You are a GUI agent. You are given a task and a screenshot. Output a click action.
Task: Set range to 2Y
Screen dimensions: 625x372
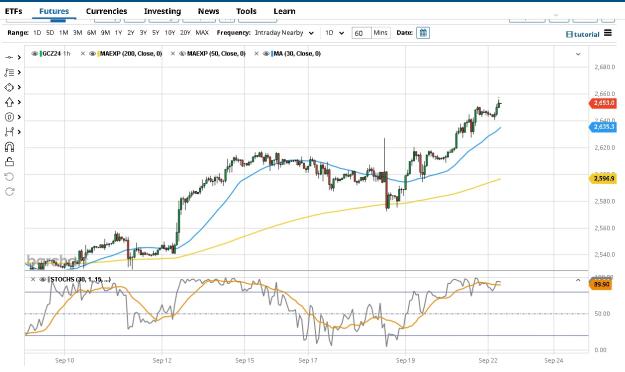131,33
